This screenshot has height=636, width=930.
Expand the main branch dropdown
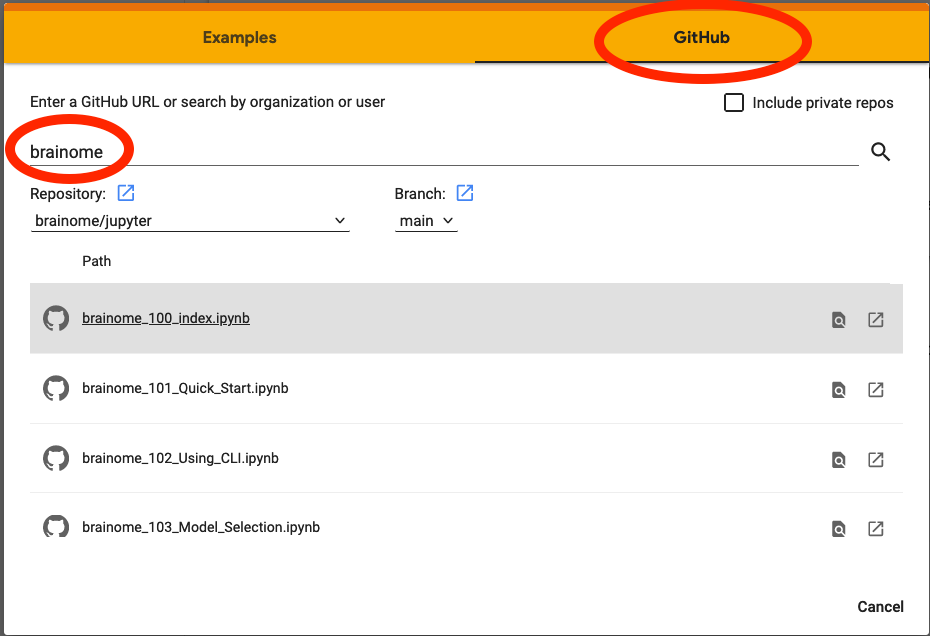(x=426, y=221)
